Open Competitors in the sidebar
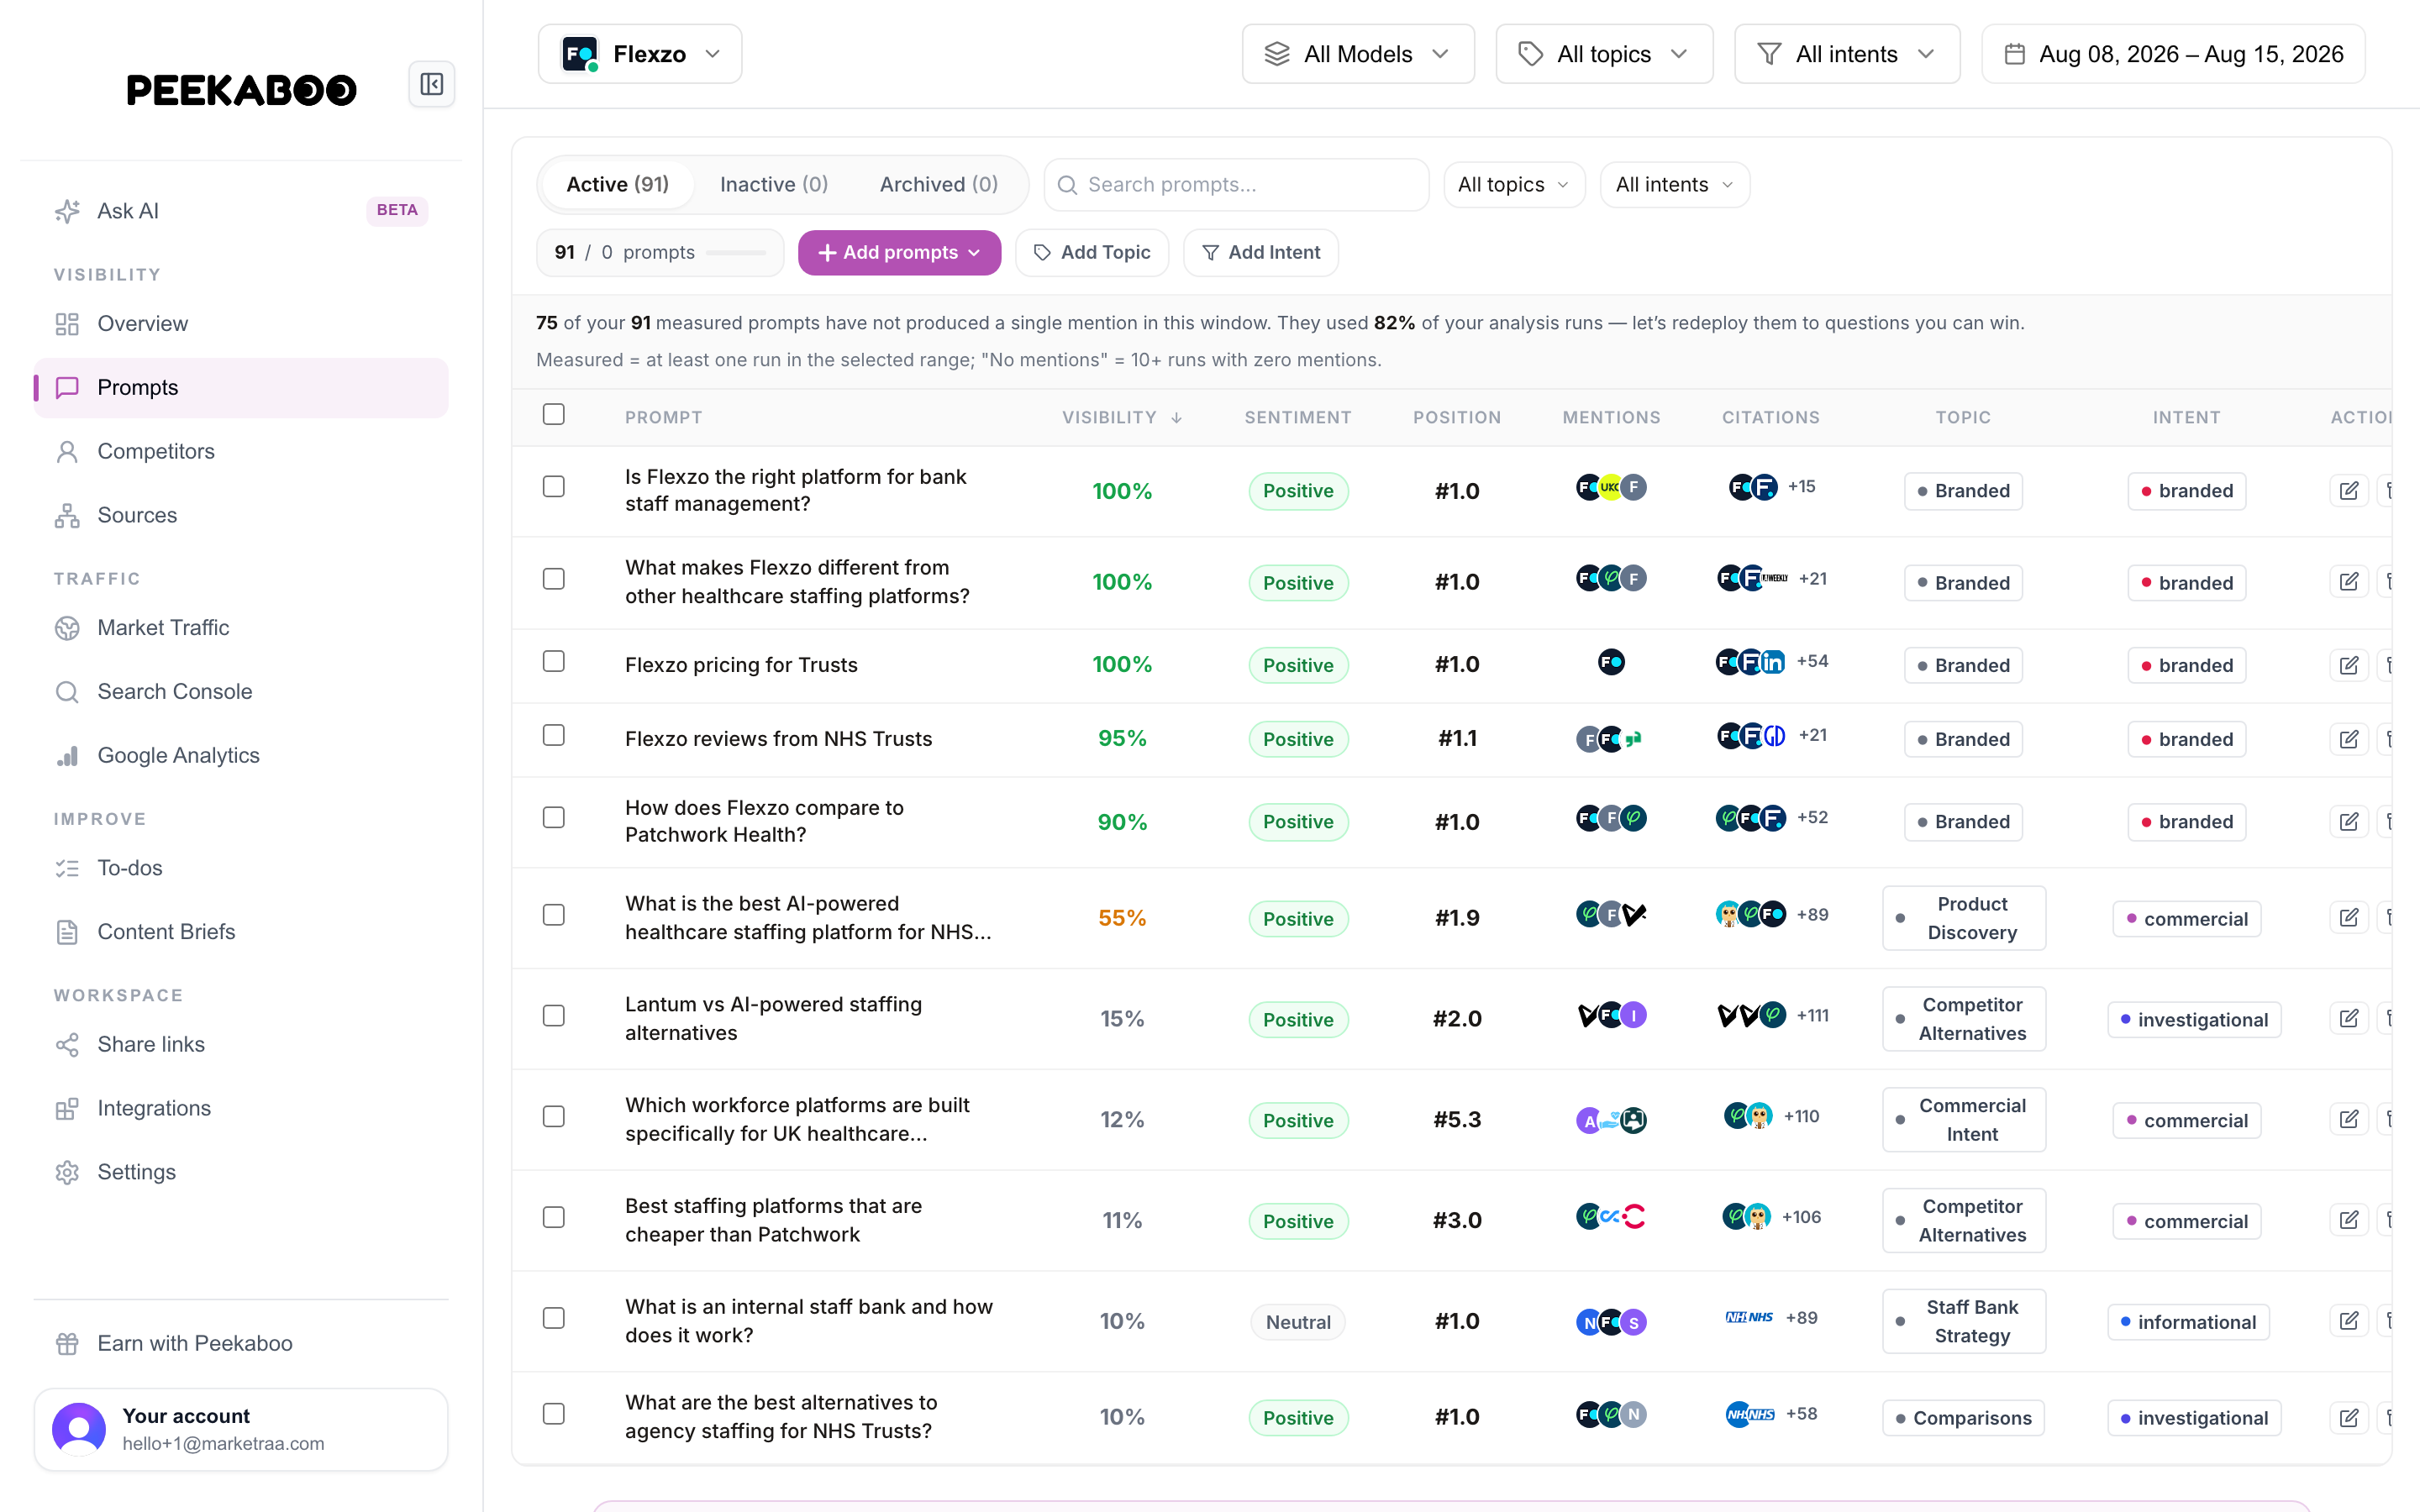The image size is (2420, 1512). click(241, 452)
